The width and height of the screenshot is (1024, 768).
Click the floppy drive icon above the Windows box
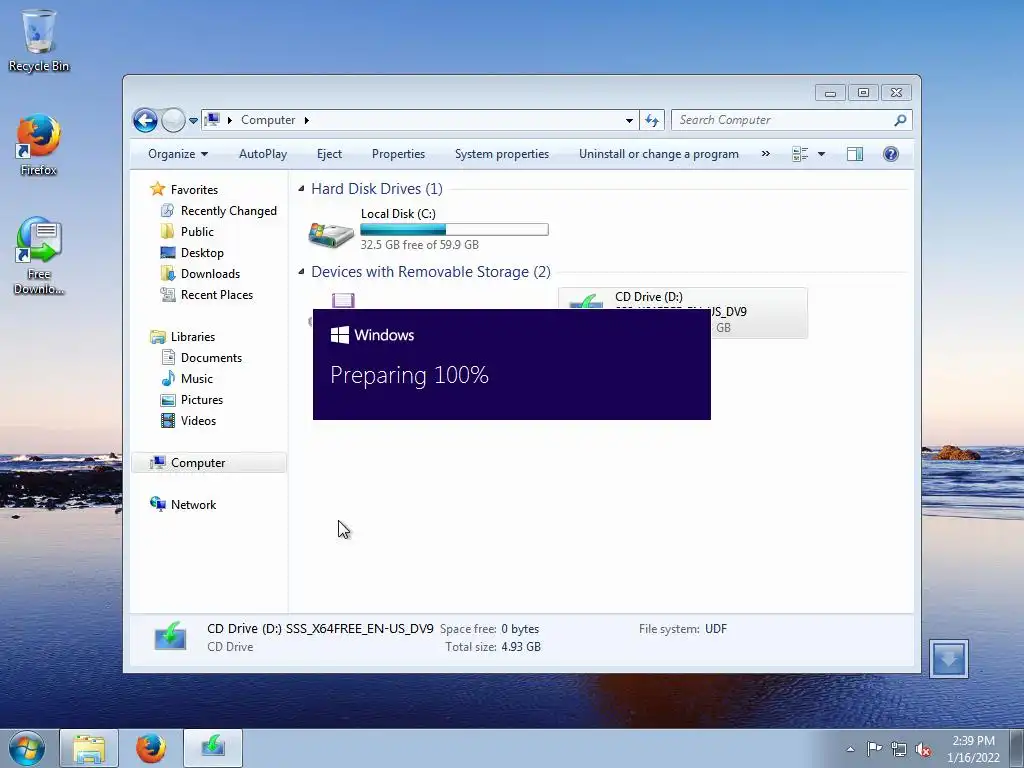click(x=343, y=300)
